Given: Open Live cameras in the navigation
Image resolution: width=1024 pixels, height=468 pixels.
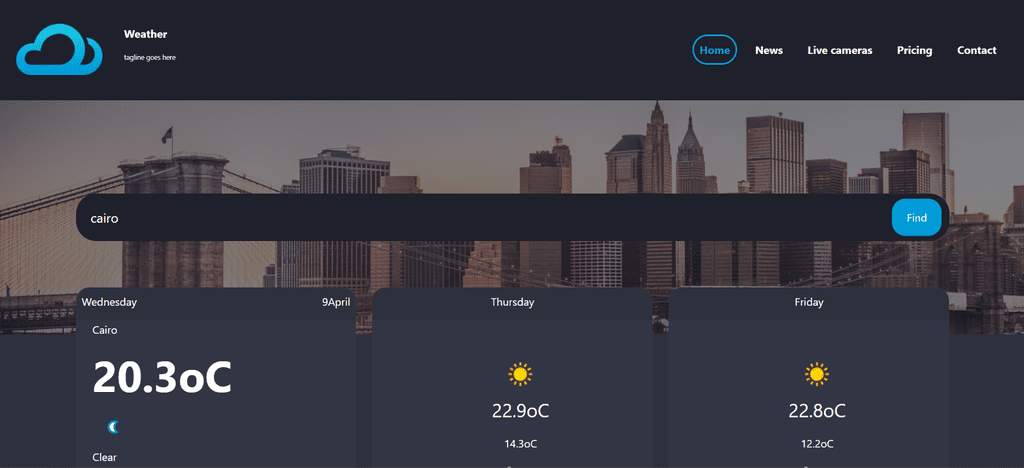Looking at the screenshot, I should [x=840, y=50].
